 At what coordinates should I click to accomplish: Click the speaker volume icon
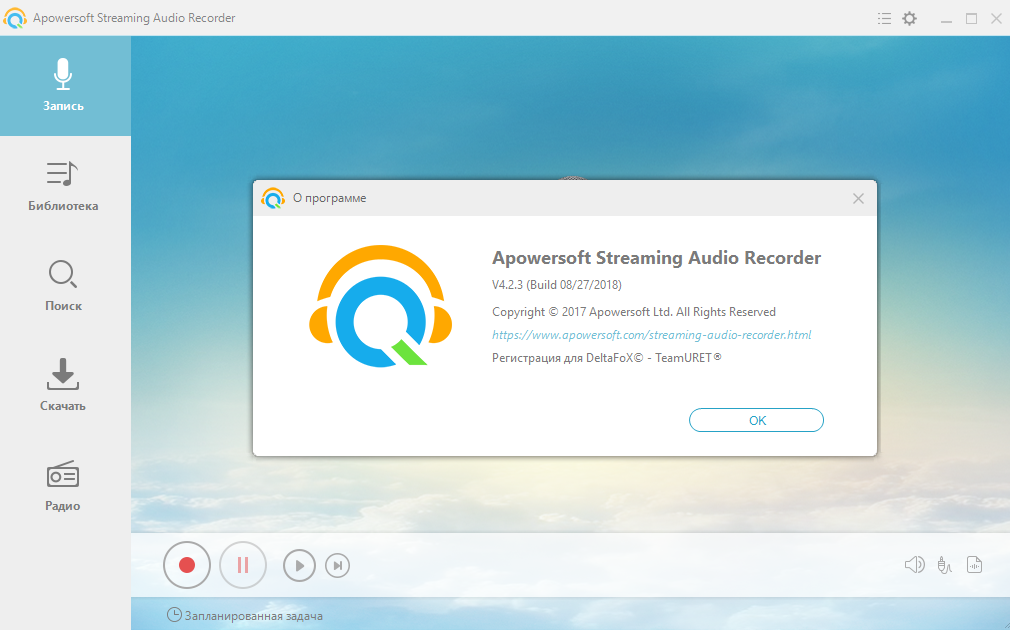915,565
